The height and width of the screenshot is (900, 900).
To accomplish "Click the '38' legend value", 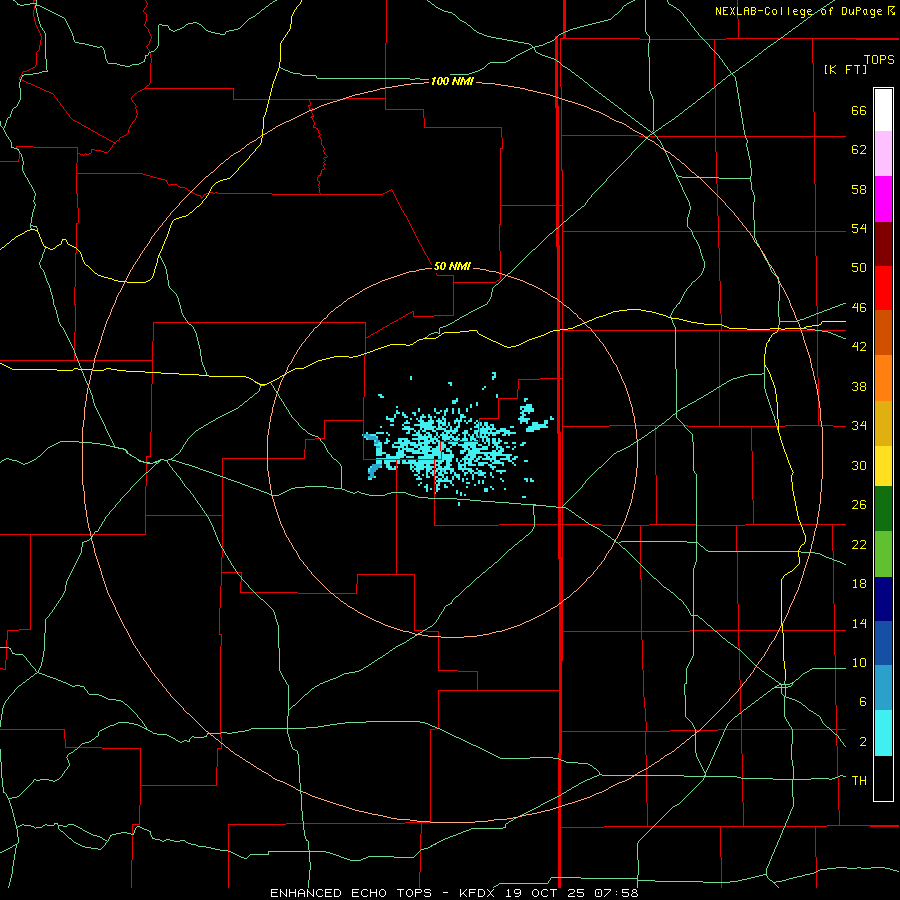I will [859, 386].
